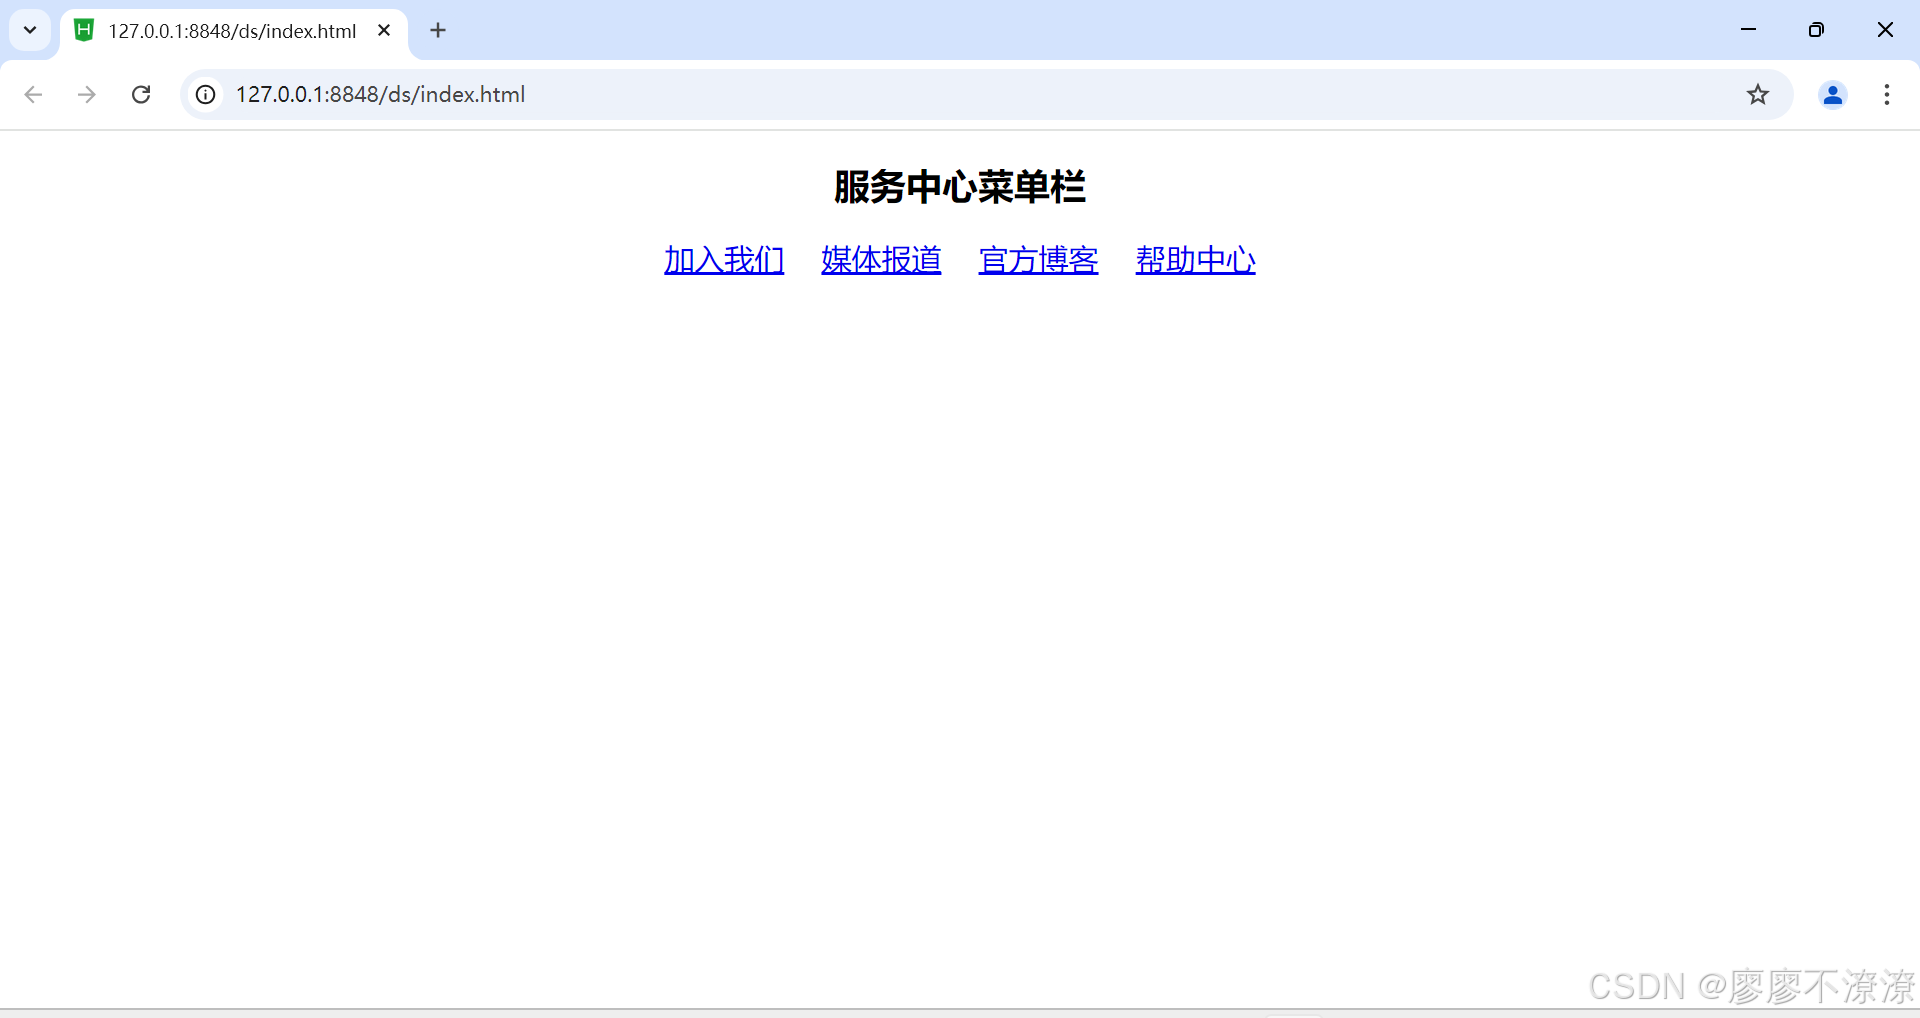Close the browser window
Image resolution: width=1920 pixels, height=1018 pixels.
tap(1885, 30)
